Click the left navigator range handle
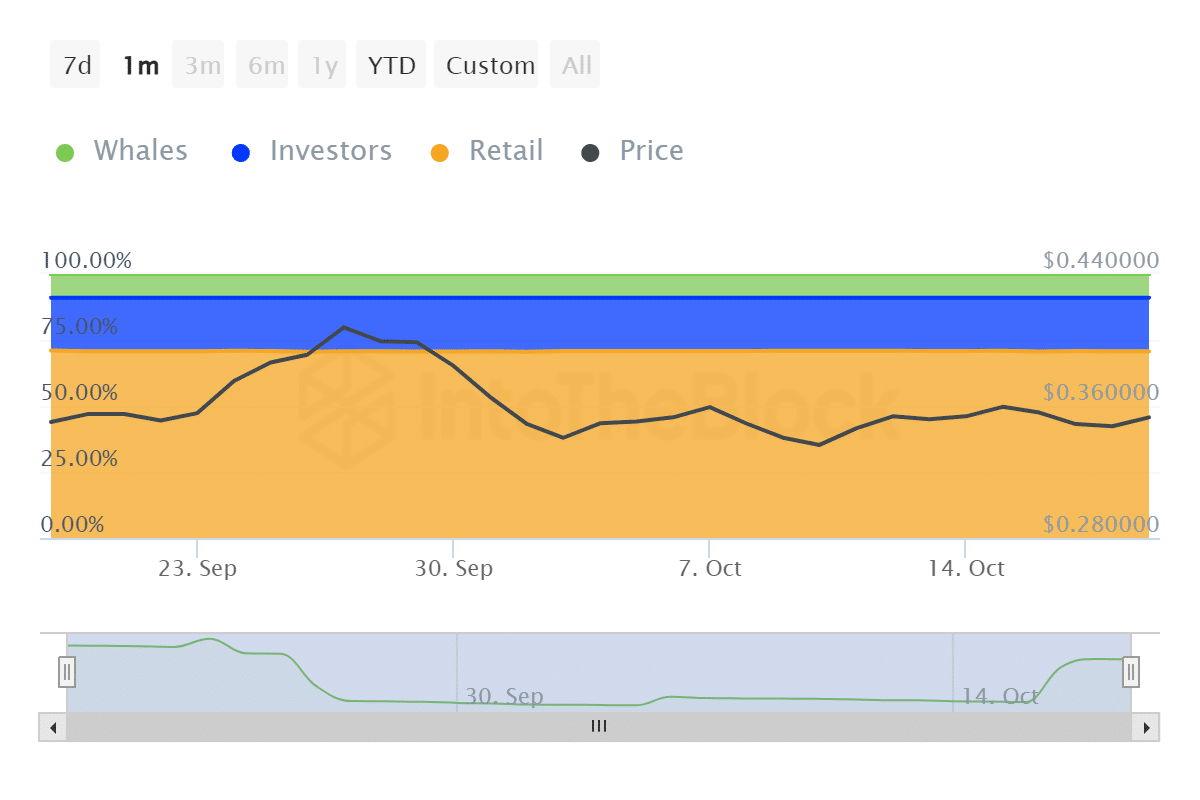 pos(67,672)
